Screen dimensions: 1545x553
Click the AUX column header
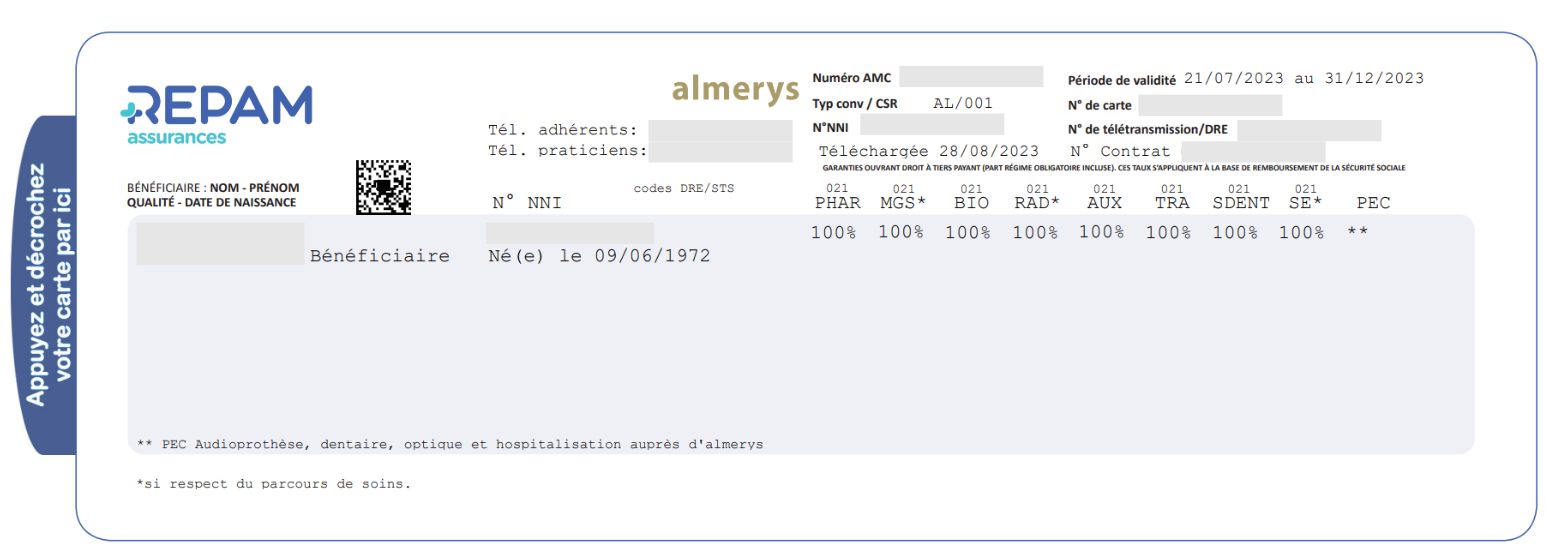tap(1104, 203)
